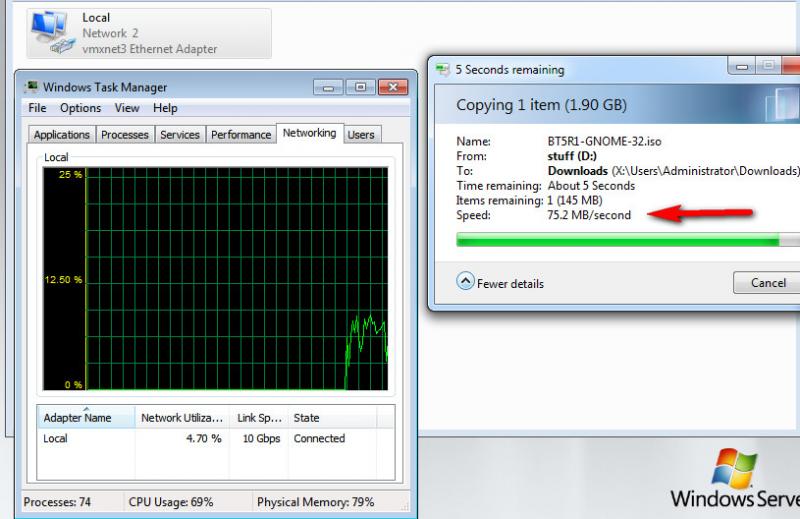Open the View menu in Task Manager
This screenshot has width=800, height=519.
pyautogui.click(x=127, y=108)
